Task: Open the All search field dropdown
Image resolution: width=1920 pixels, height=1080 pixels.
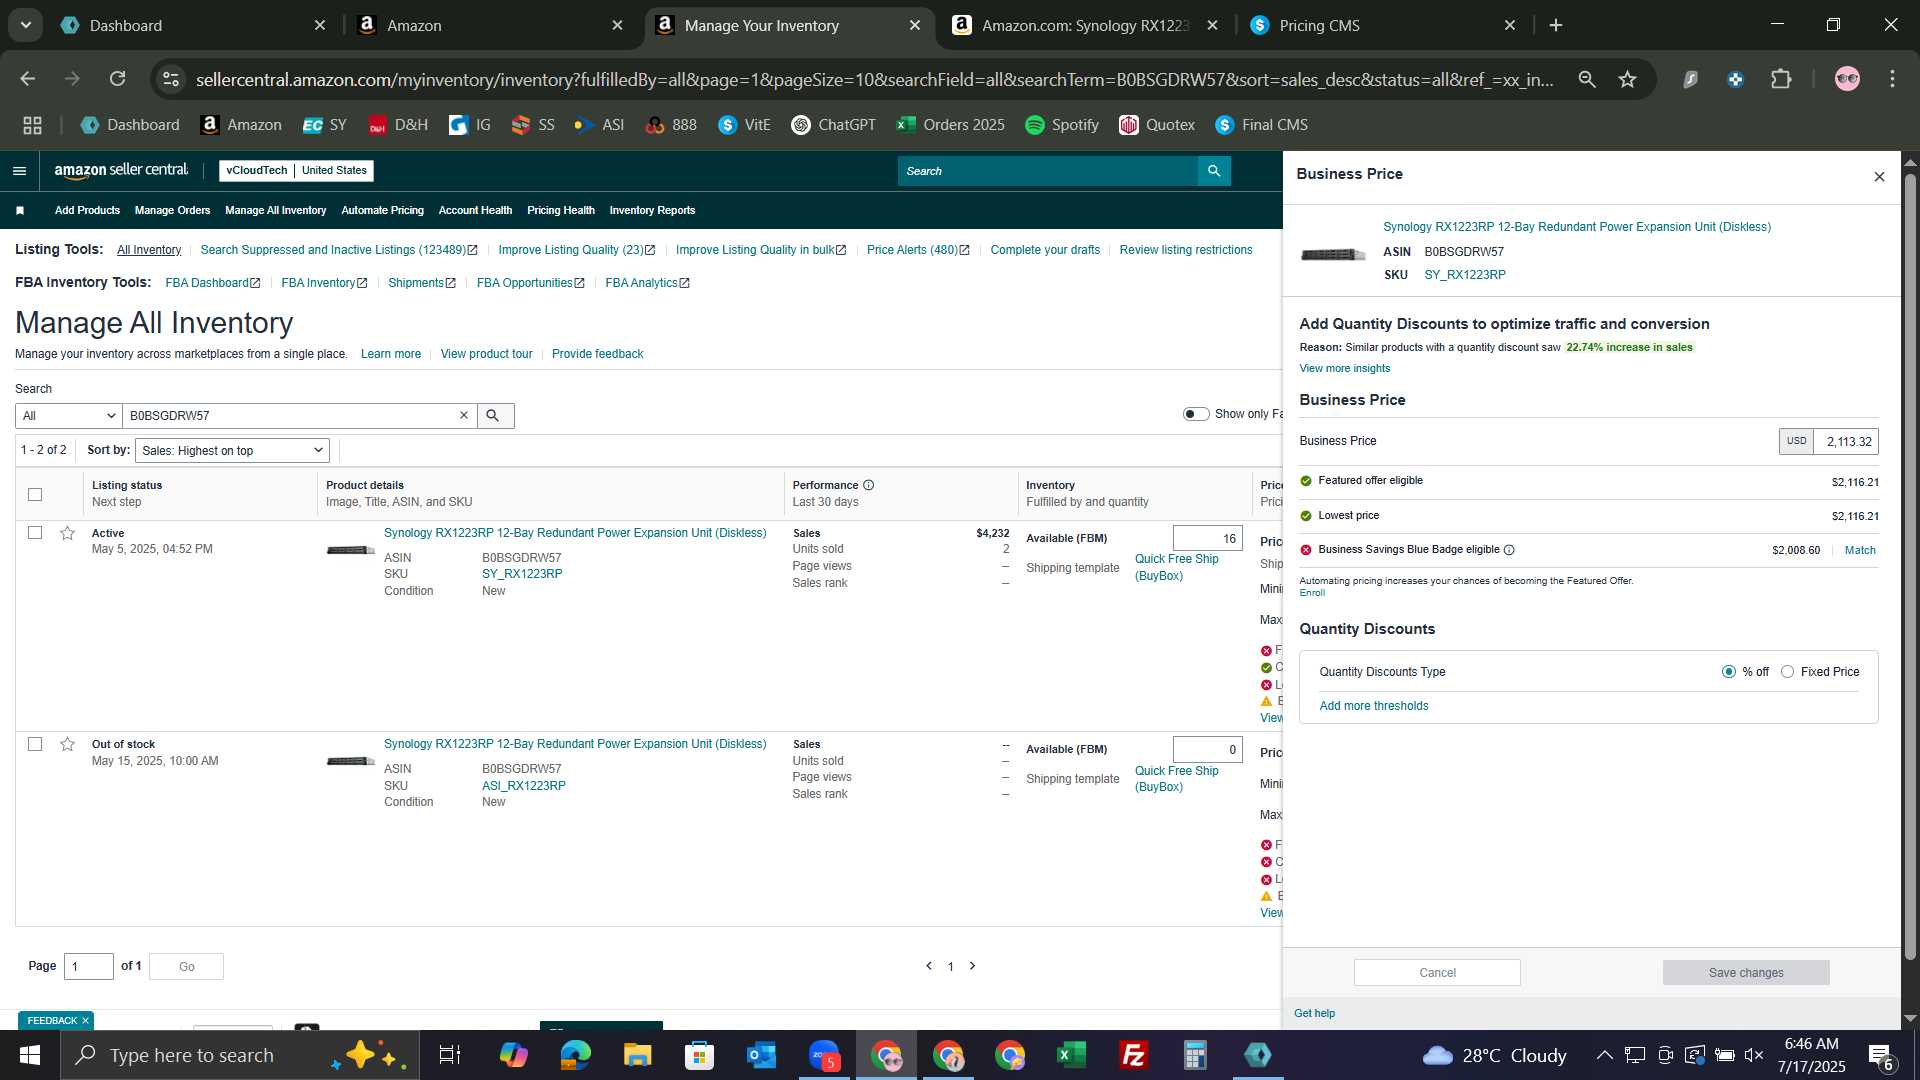Action: pos(68,416)
